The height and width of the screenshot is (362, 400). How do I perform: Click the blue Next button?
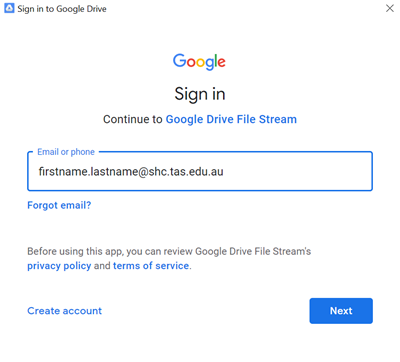[x=341, y=311]
